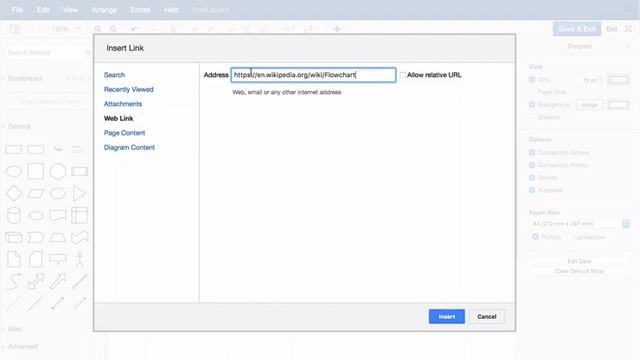The image size is (640, 360).
Task: Open the Paper Size dropdown
Action: tap(579, 224)
